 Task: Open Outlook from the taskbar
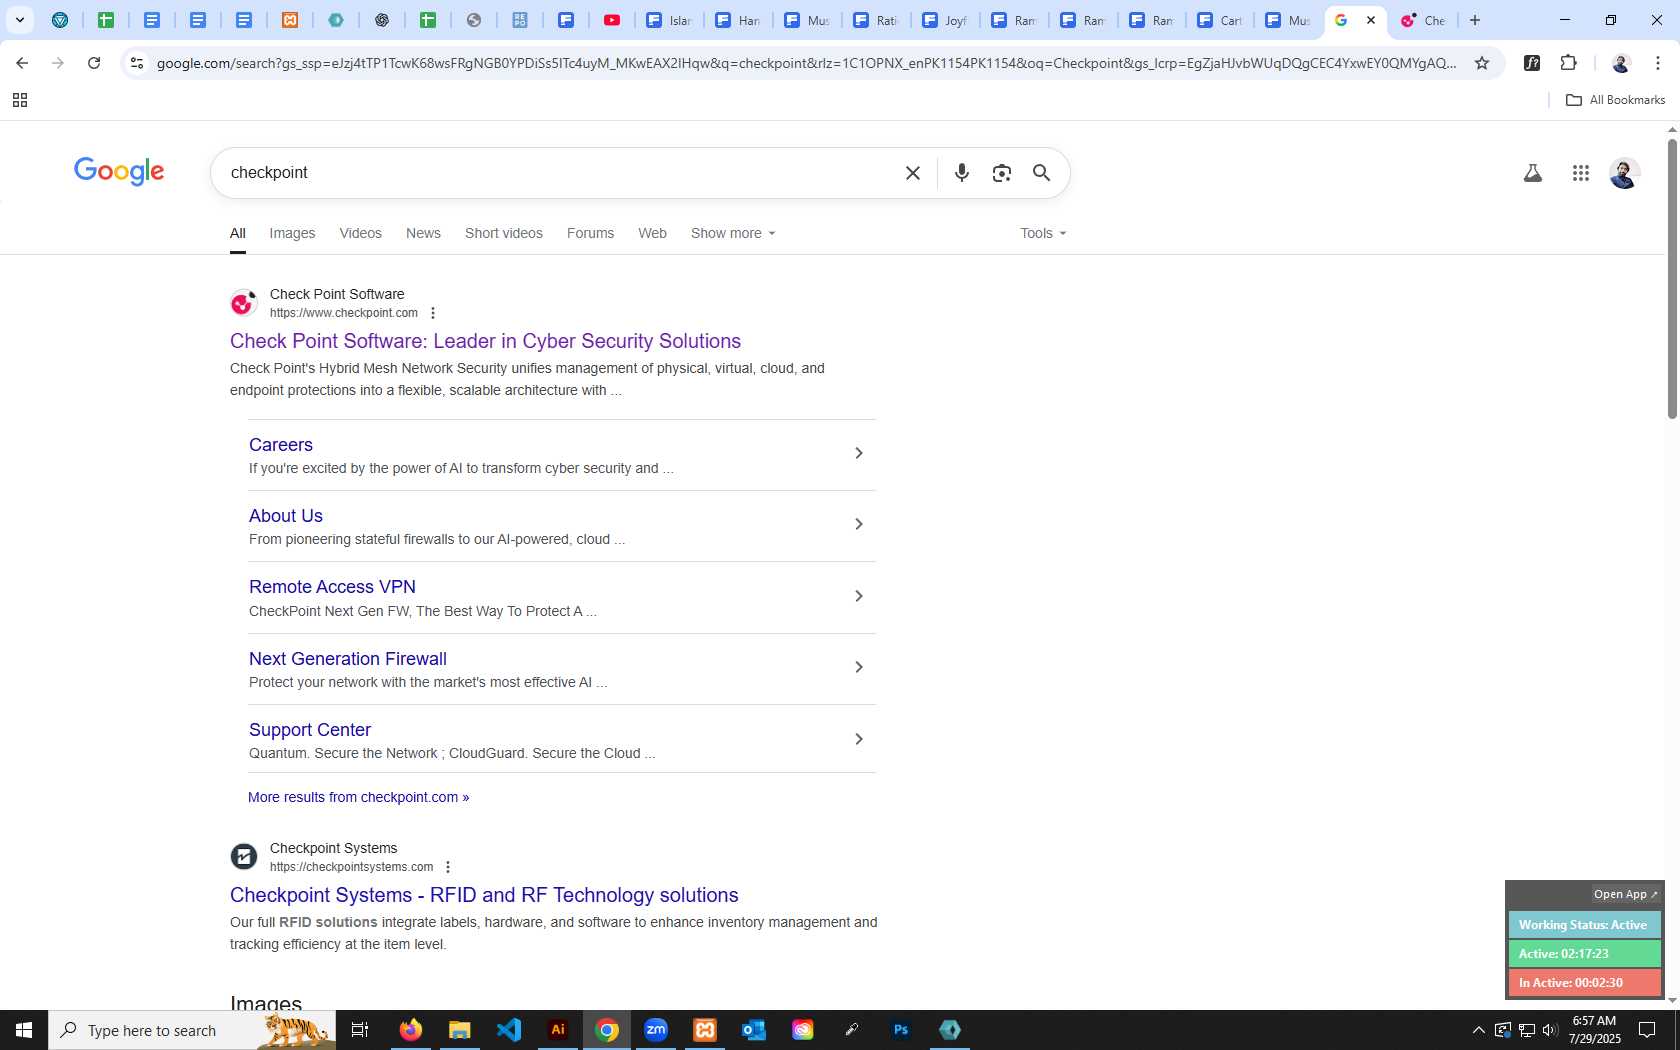coord(754,1030)
